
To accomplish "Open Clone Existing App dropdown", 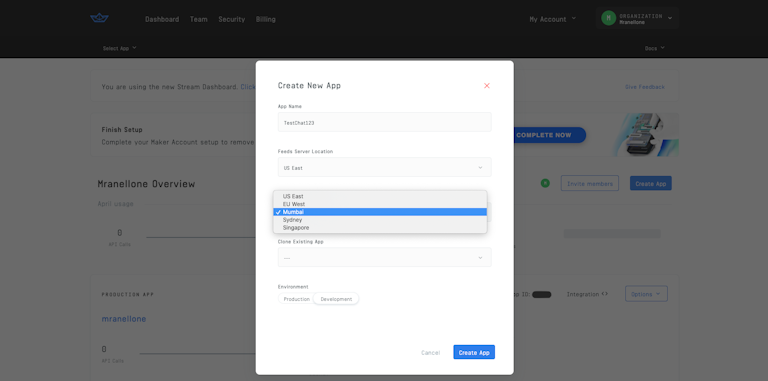I will coord(384,258).
